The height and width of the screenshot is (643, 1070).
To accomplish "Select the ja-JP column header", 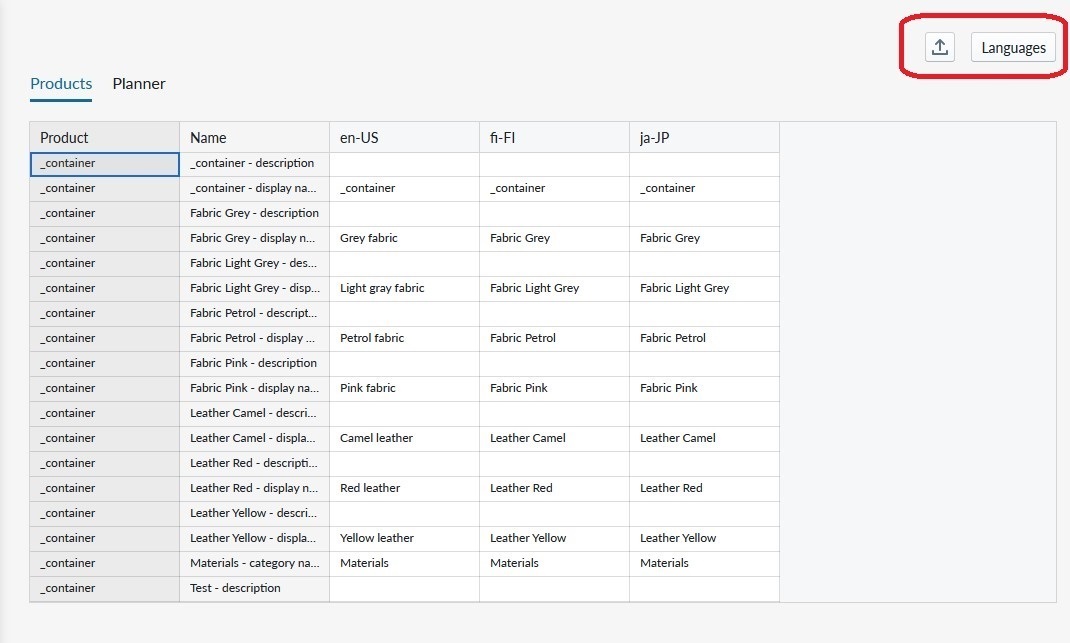I will point(704,137).
